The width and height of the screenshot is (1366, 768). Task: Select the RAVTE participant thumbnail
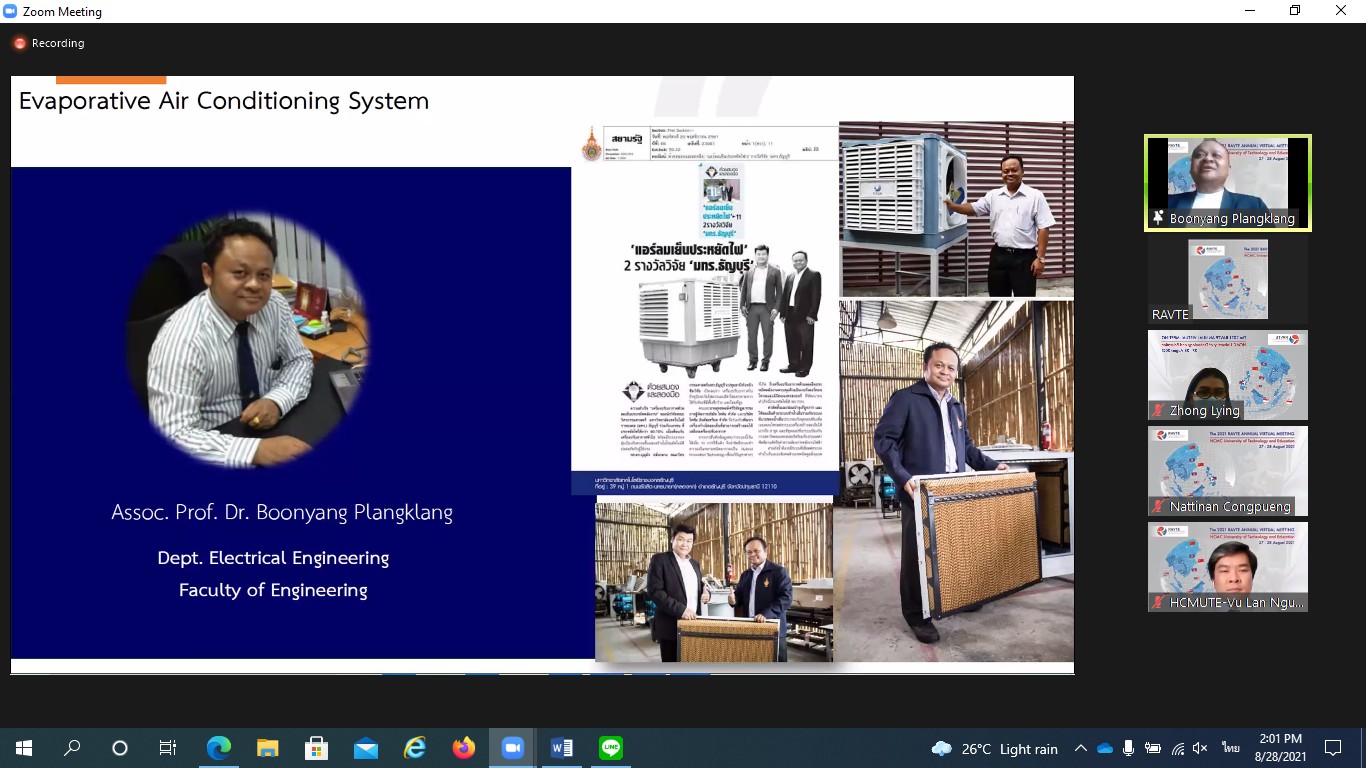(x=1228, y=279)
